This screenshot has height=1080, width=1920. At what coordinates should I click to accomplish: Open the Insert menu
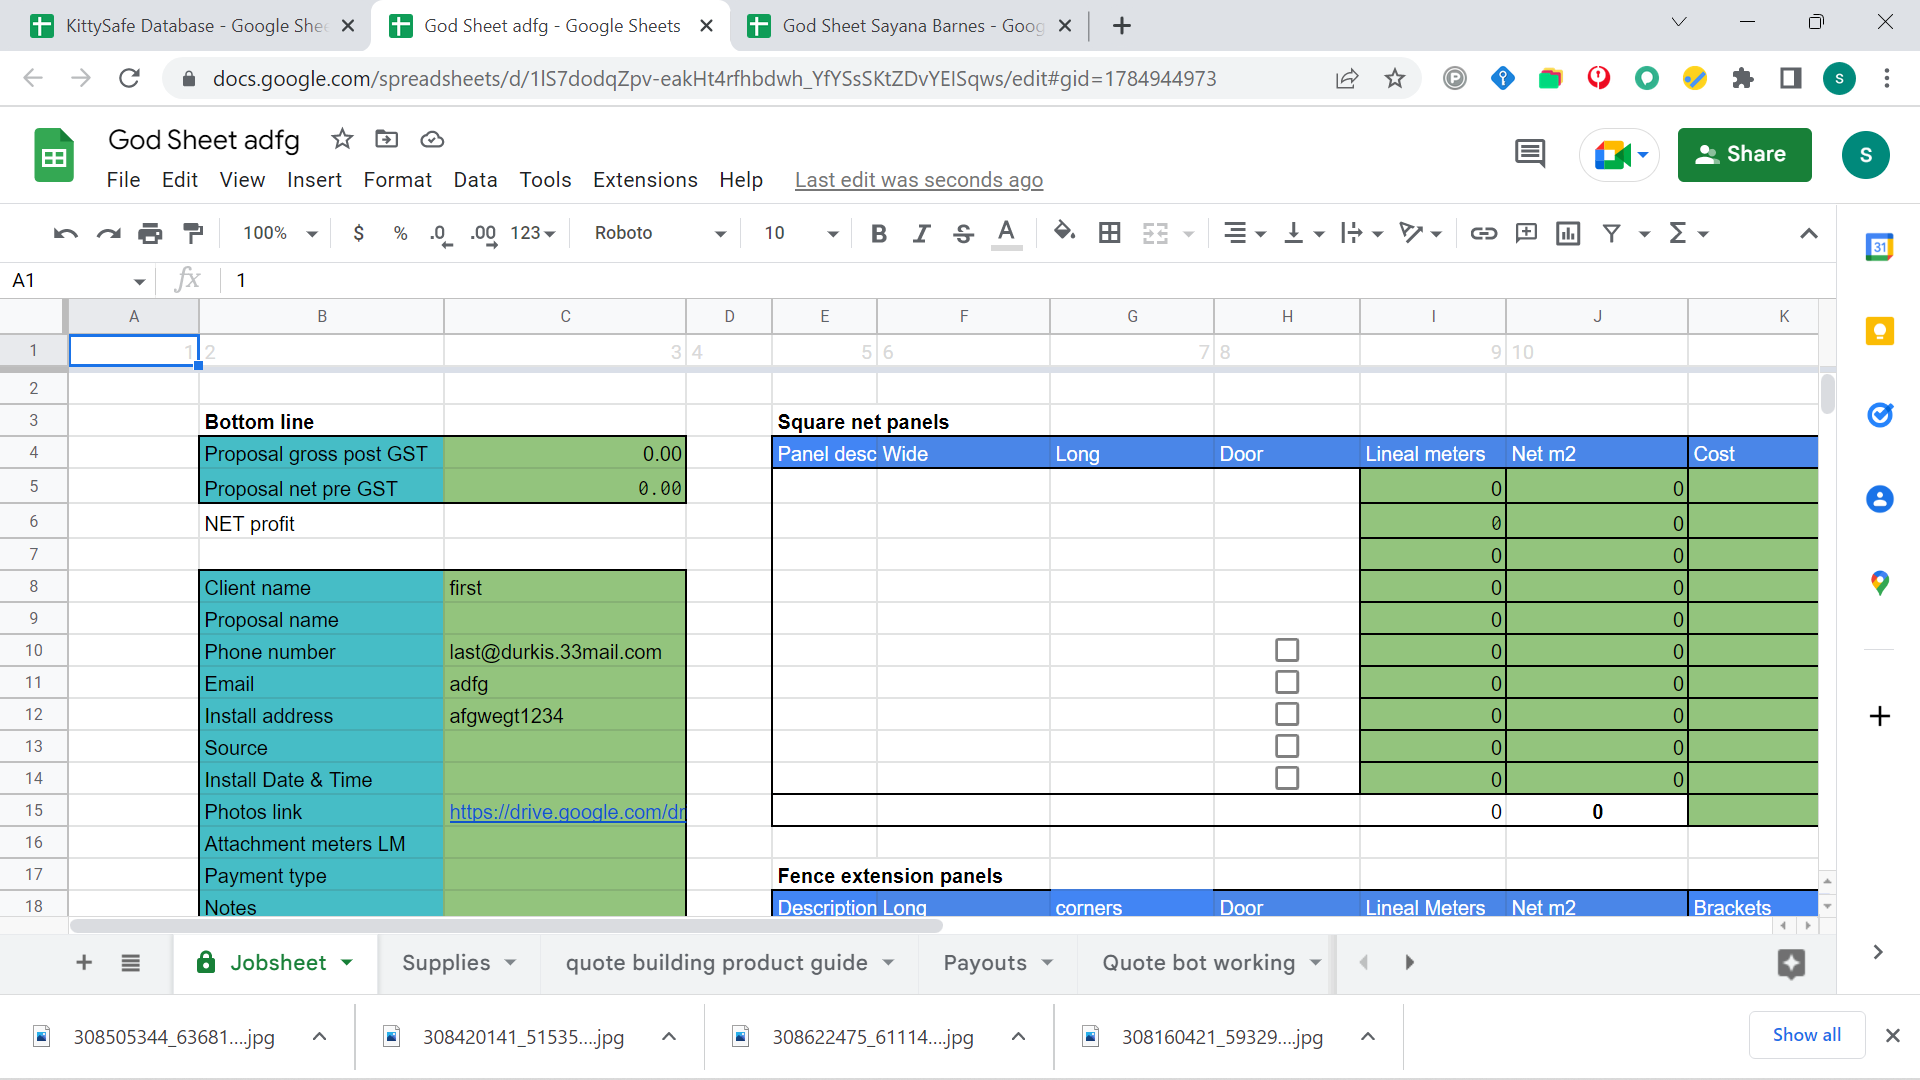[314, 180]
